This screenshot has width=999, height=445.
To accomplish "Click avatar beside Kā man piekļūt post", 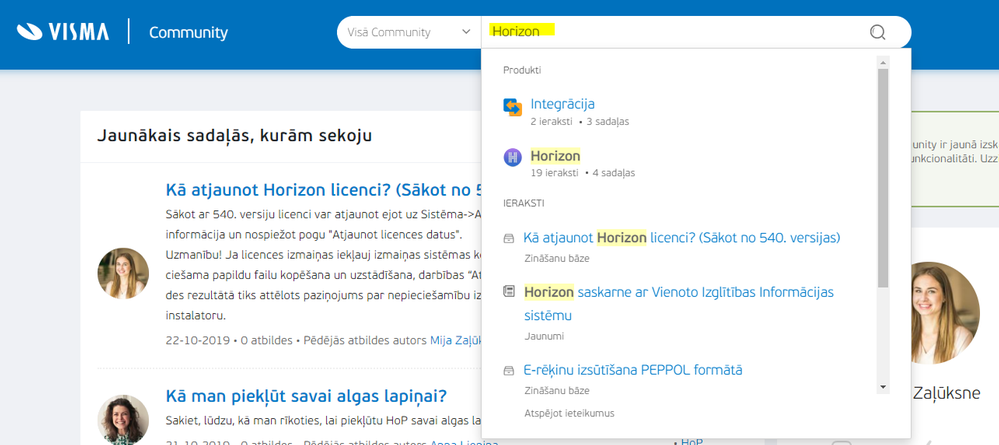I will click(x=123, y=419).
